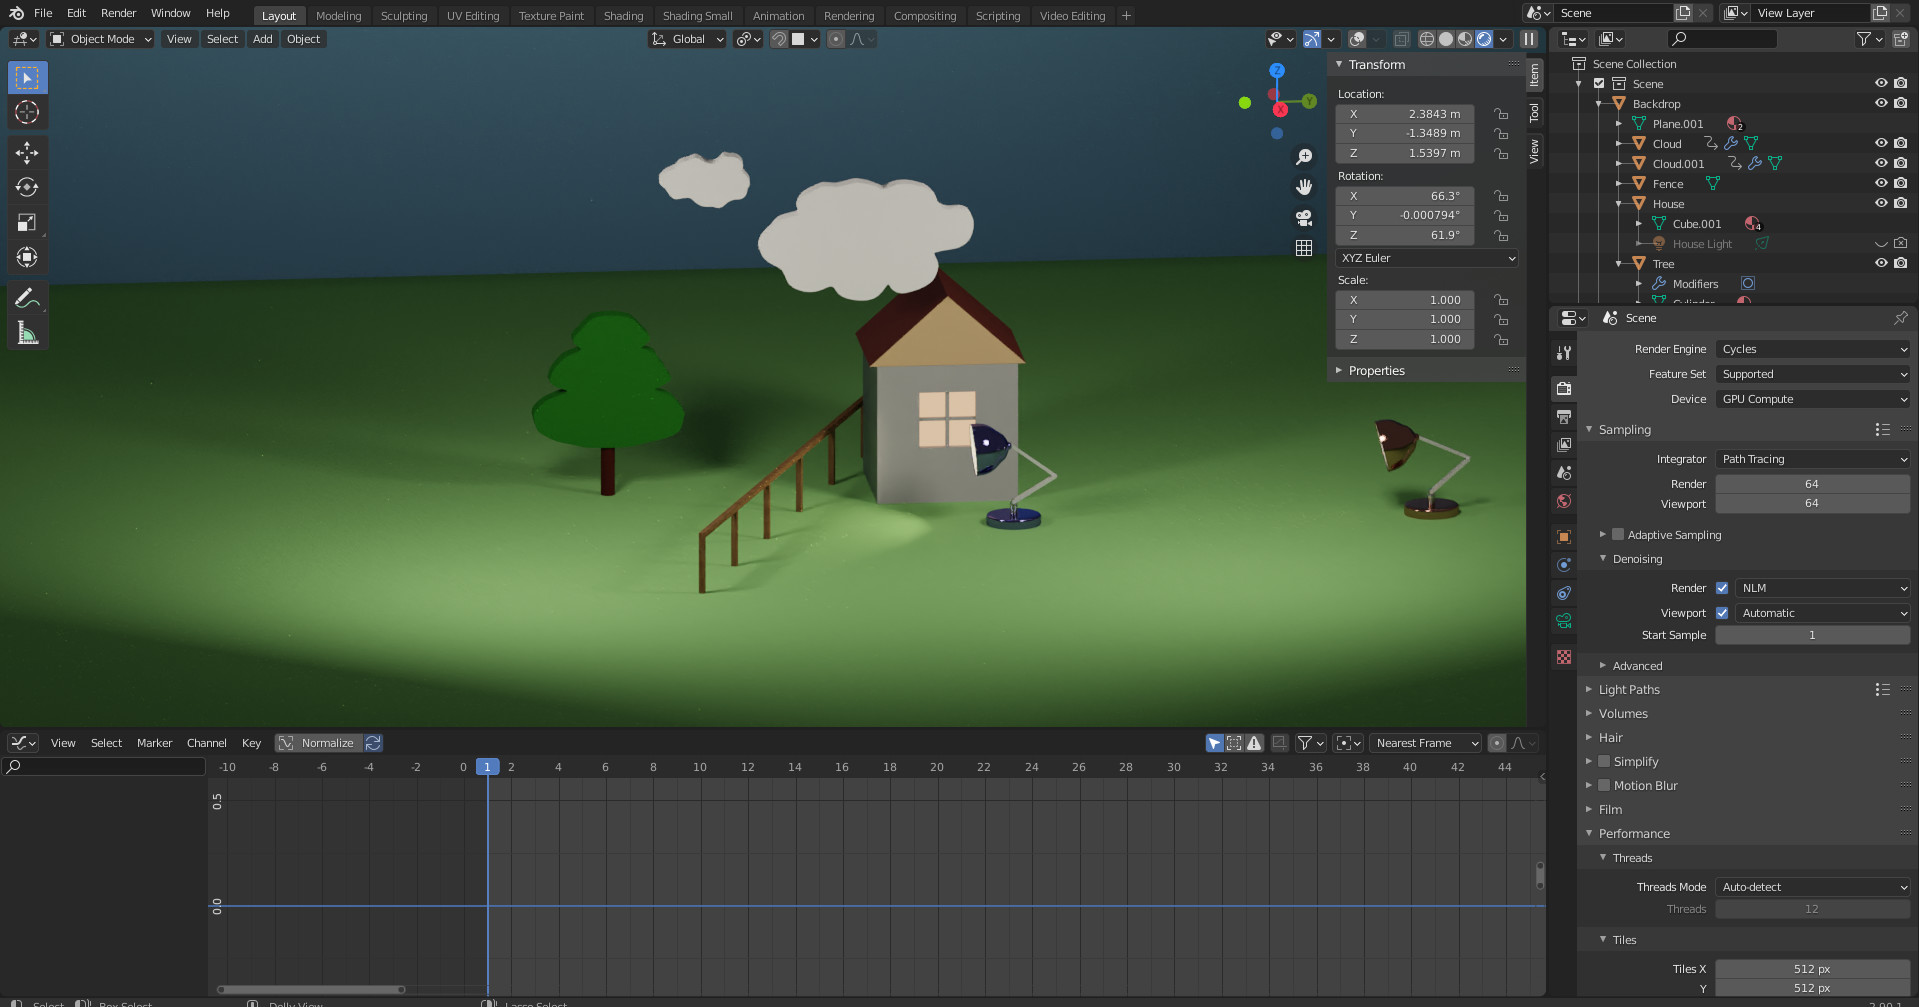Screen dimensions: 1919x1007
Task: Uncheck the Viewport denoising checkbox
Action: [x=1722, y=612]
